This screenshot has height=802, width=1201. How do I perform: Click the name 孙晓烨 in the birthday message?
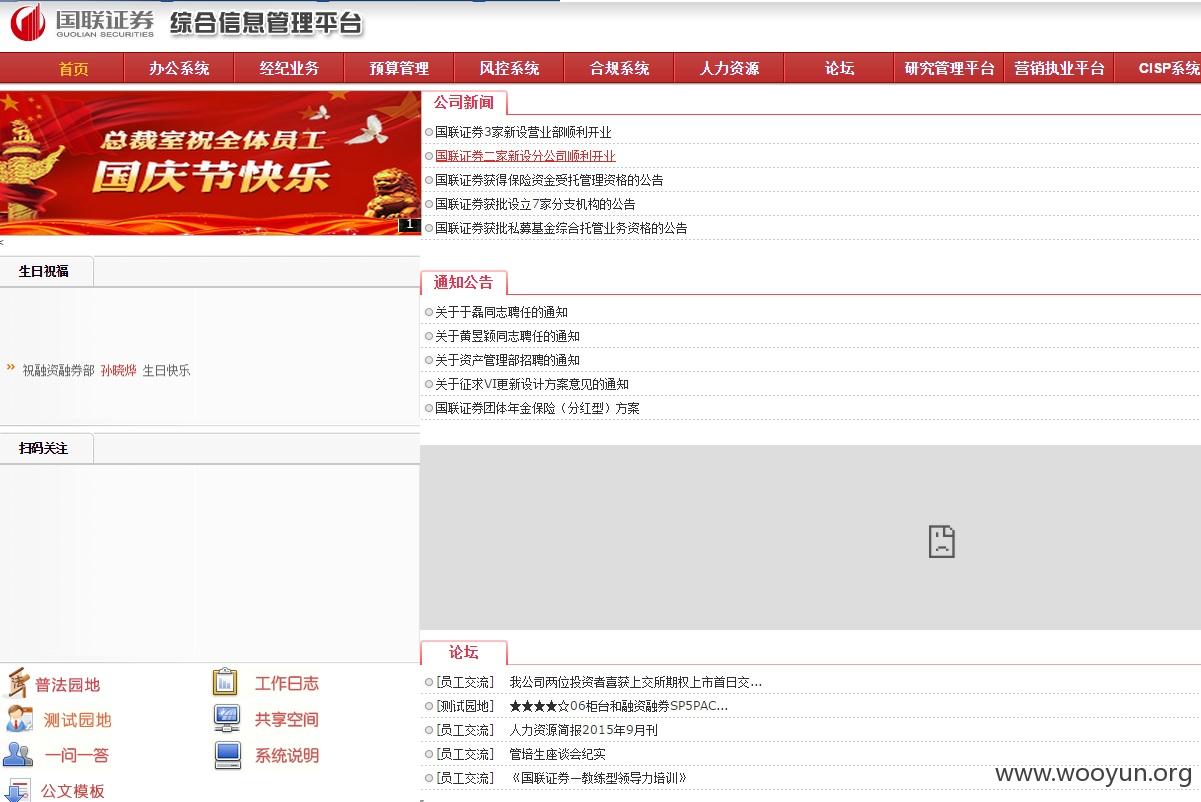point(118,371)
